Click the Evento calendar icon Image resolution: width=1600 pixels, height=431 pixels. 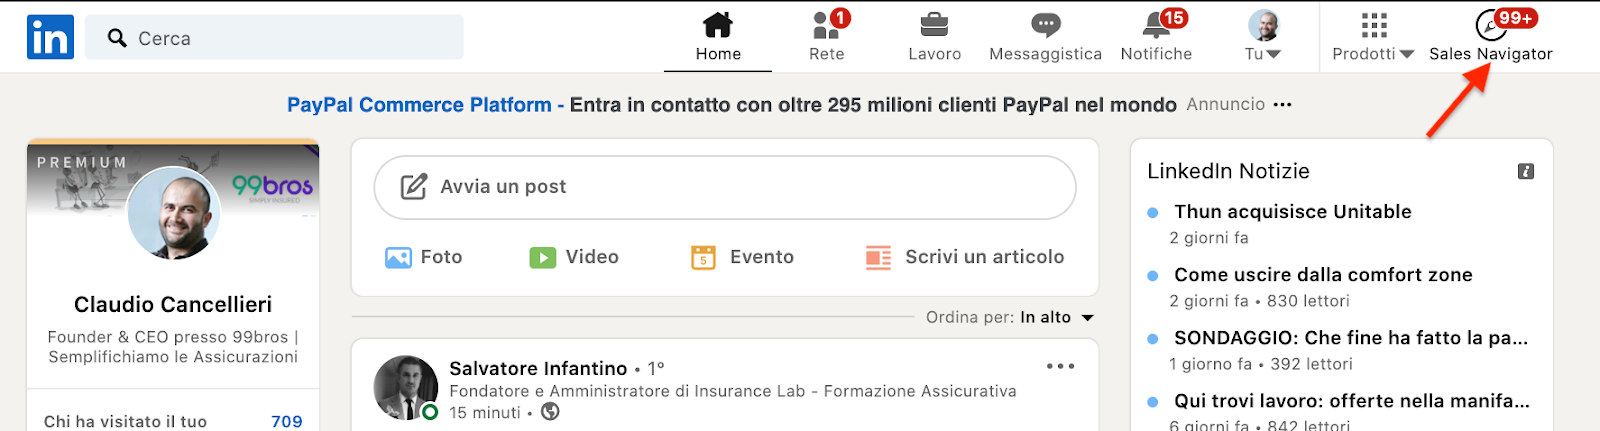pos(703,258)
